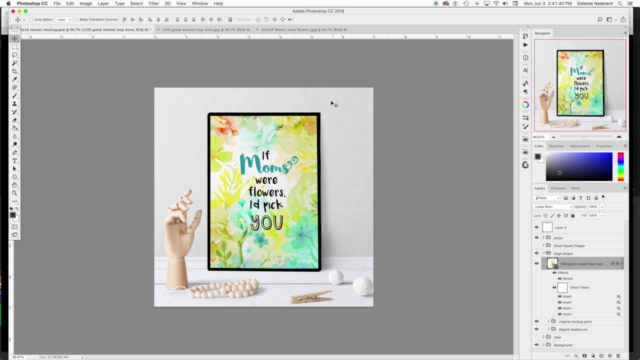Screen dimensions: 640x360
Task: Select the Crop tool
Action: tap(15, 71)
